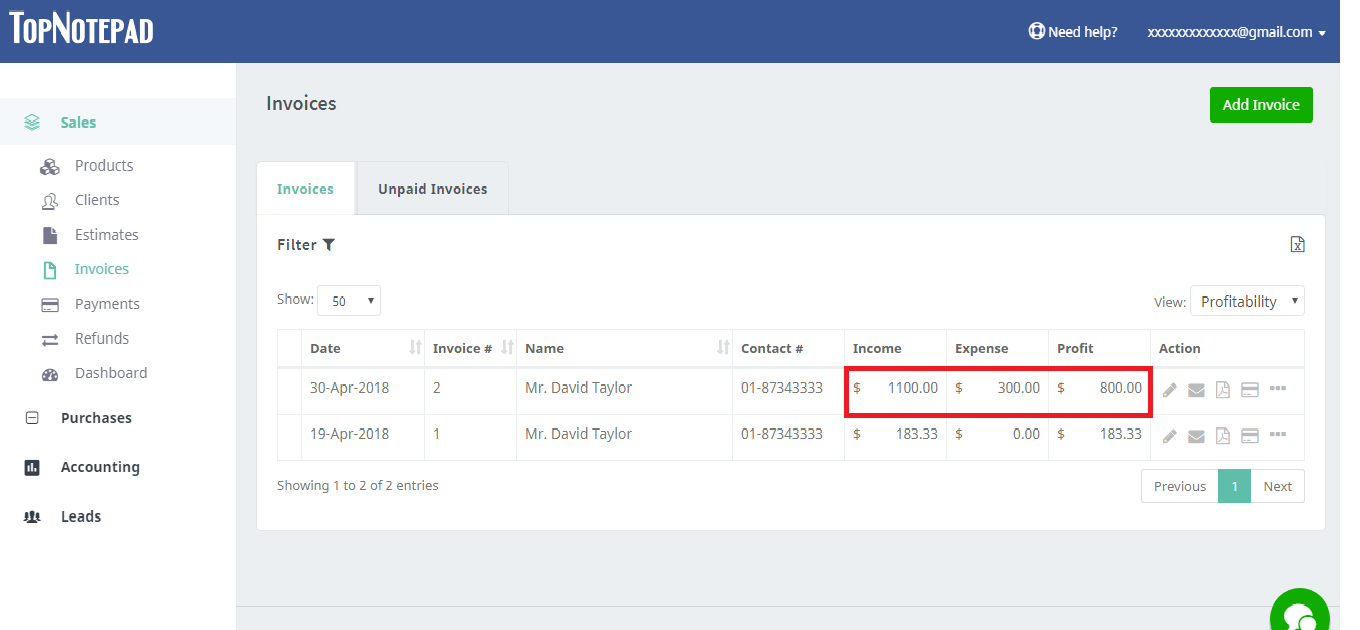Record payment for invoice 2 card icon

(x=1249, y=389)
